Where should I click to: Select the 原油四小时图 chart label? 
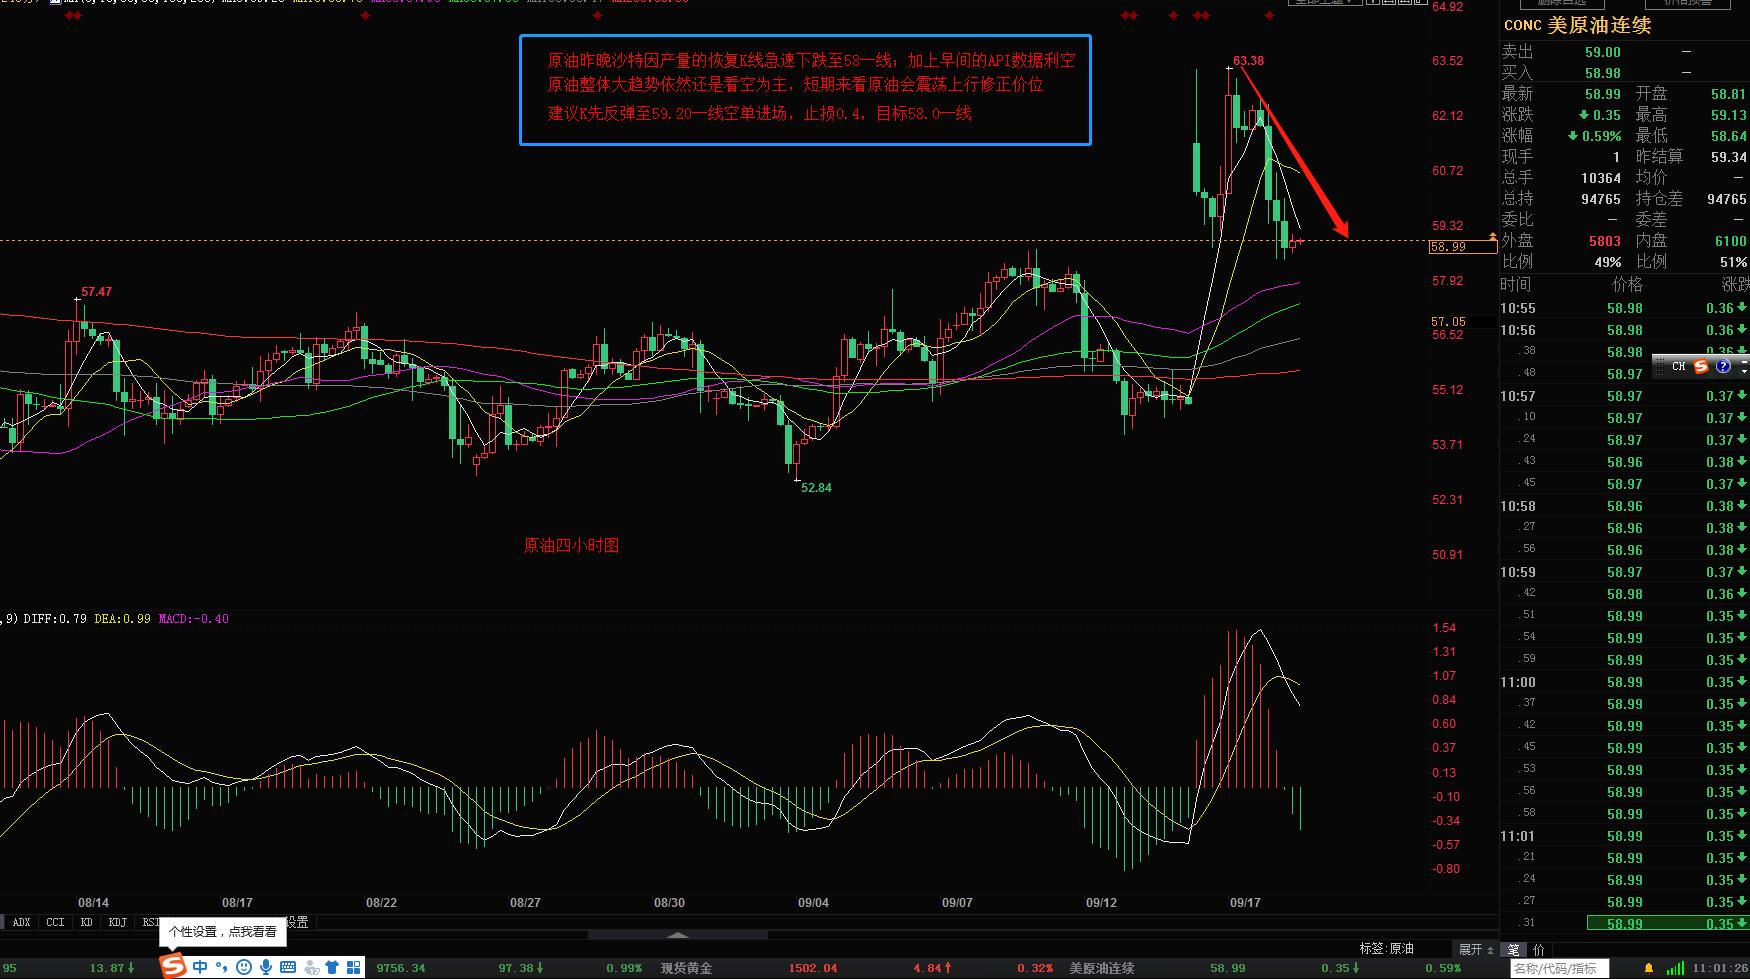571,545
